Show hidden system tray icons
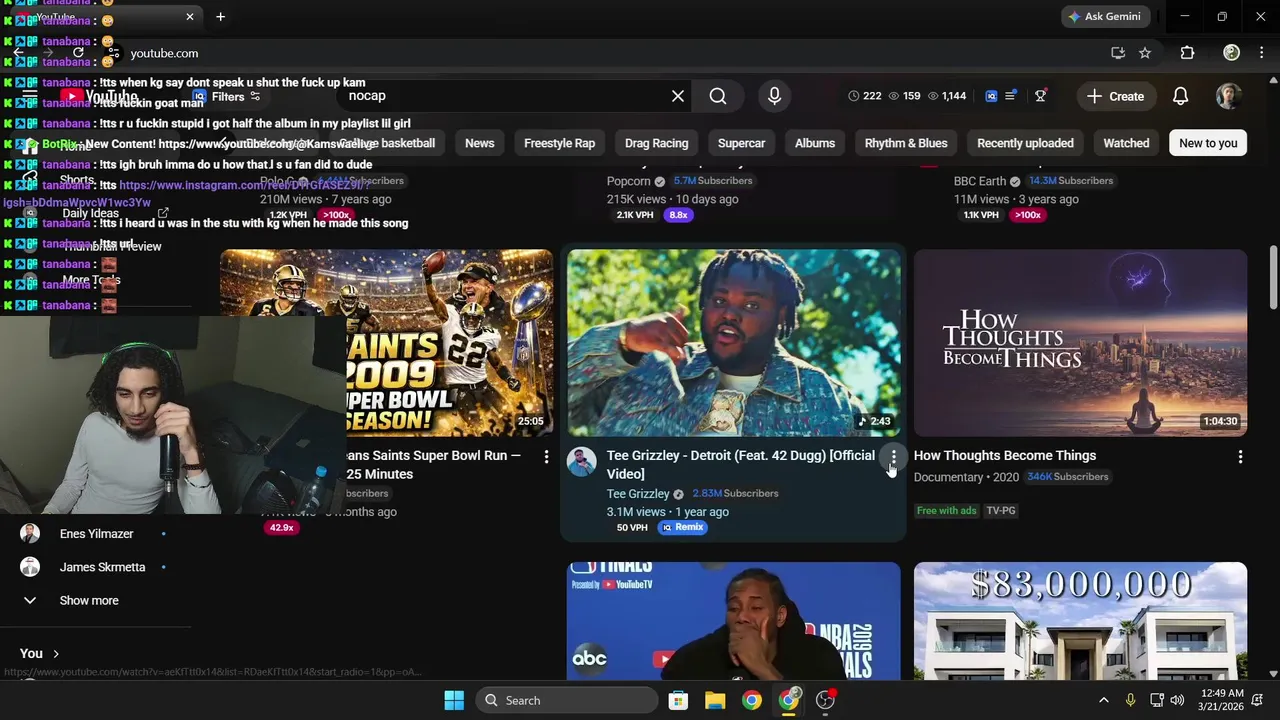Viewport: 1280px width, 720px height. point(1103,700)
